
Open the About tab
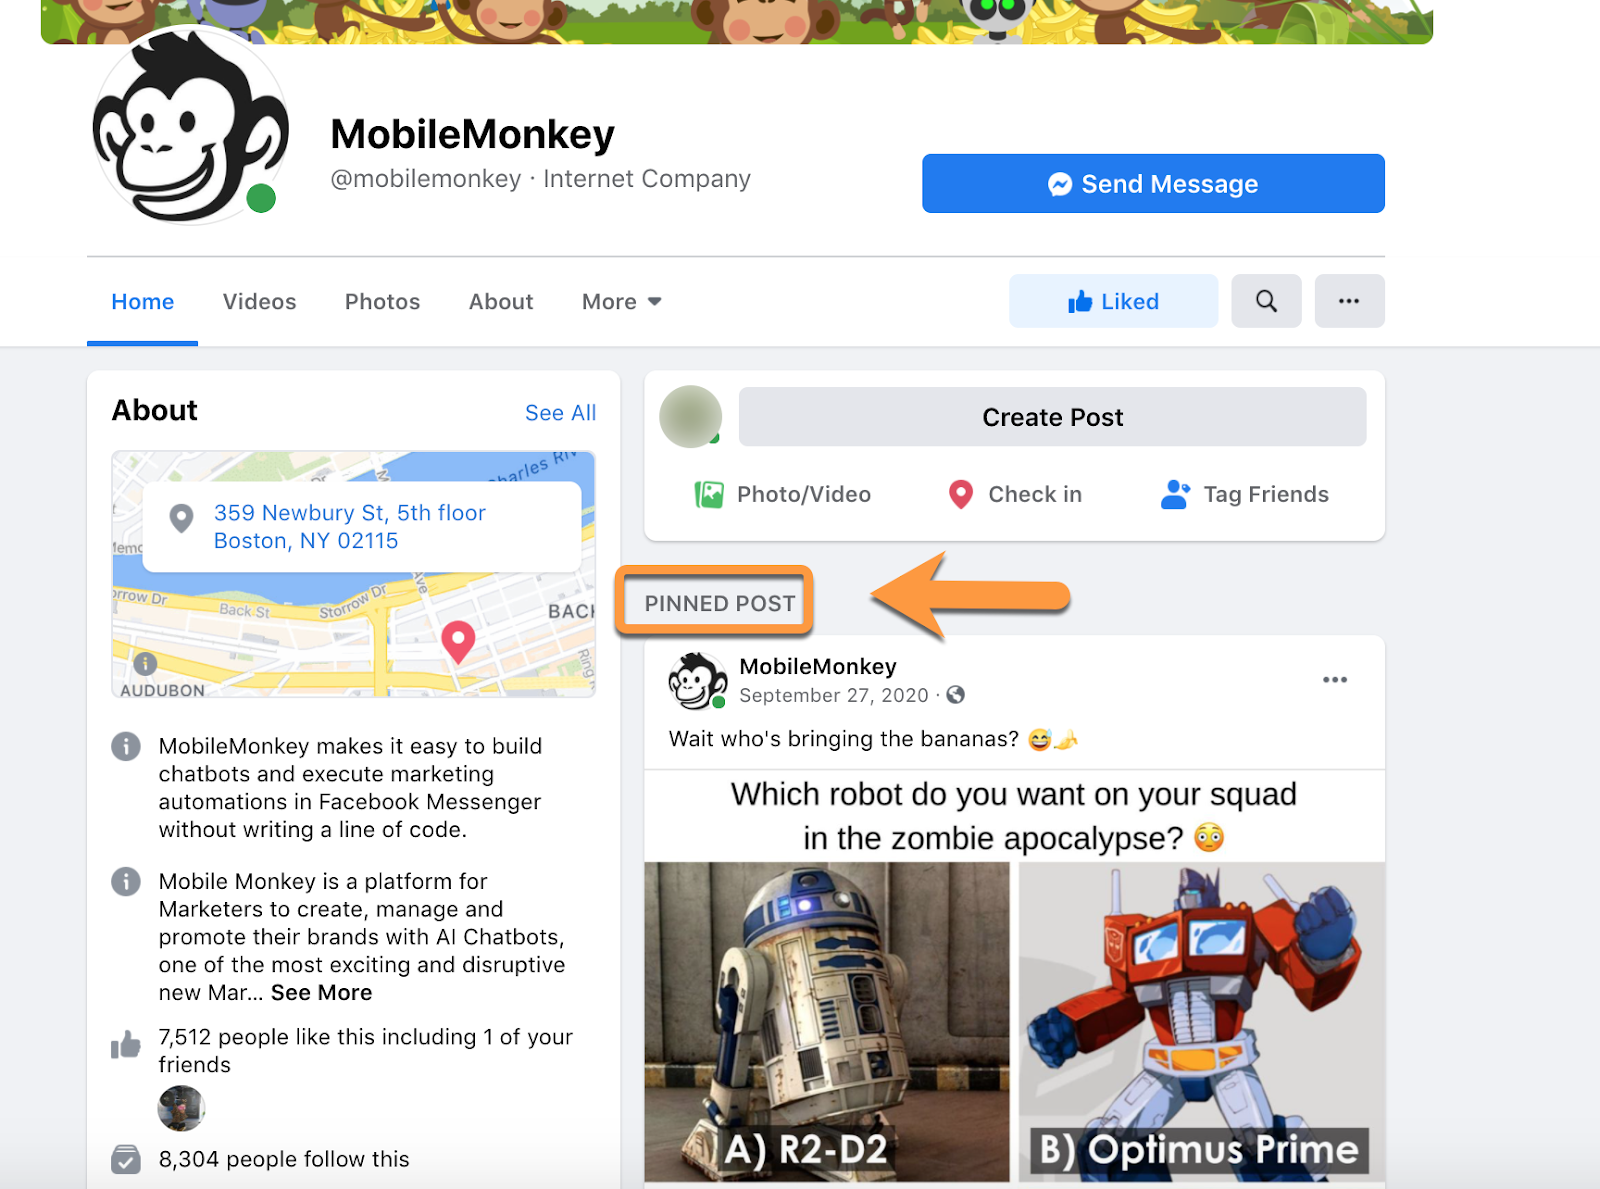tap(501, 302)
